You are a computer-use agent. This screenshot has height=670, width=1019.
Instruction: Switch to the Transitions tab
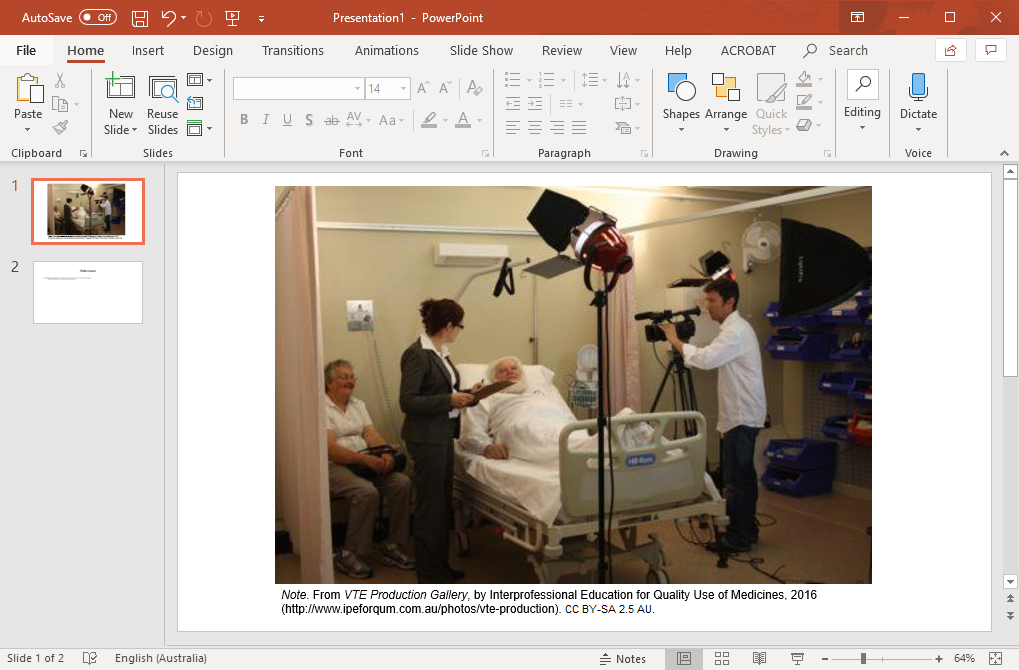point(292,50)
